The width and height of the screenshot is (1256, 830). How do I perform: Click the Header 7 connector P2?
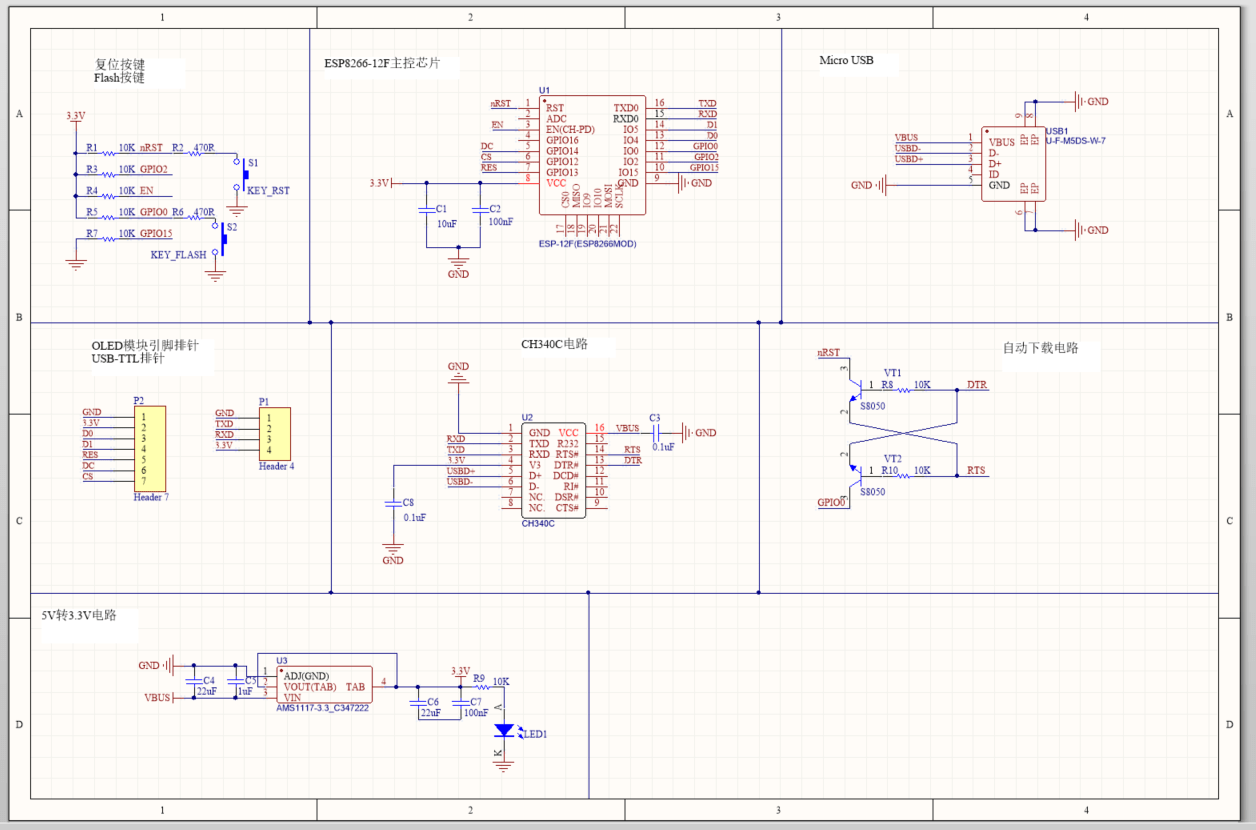152,448
